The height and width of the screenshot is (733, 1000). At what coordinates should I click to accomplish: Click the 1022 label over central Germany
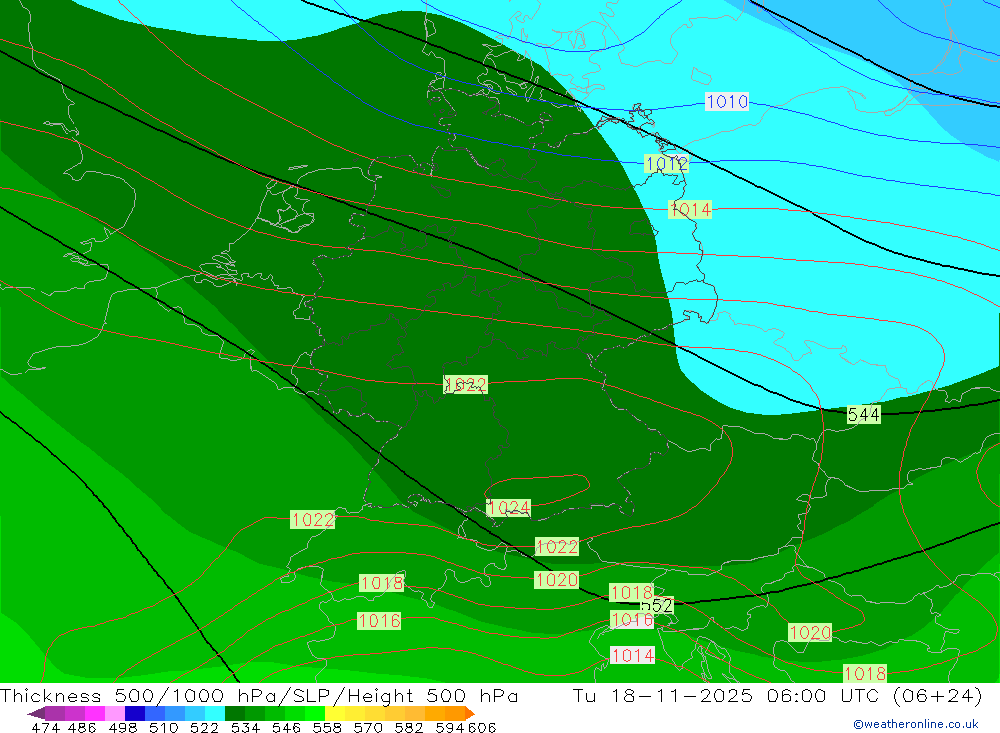pos(466,385)
